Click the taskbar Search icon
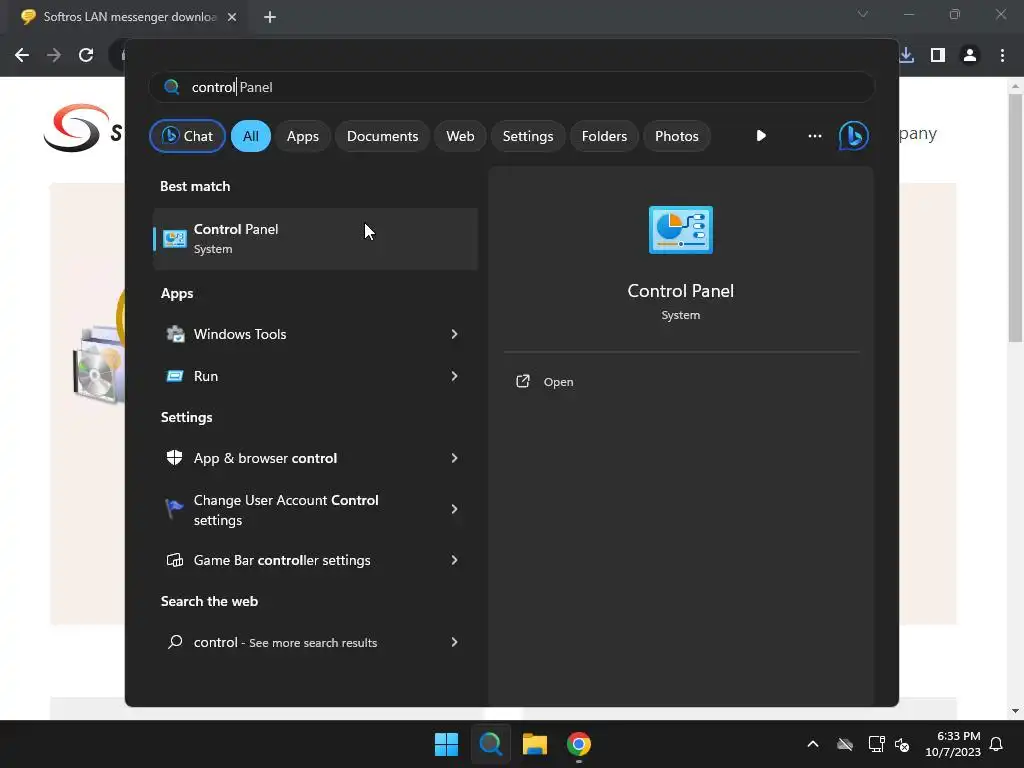 pos(490,744)
